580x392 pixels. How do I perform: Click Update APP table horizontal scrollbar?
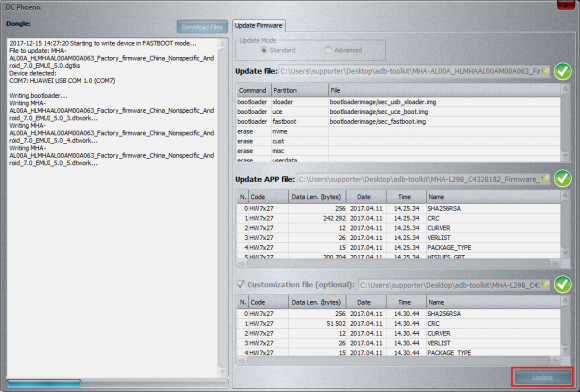398,263
